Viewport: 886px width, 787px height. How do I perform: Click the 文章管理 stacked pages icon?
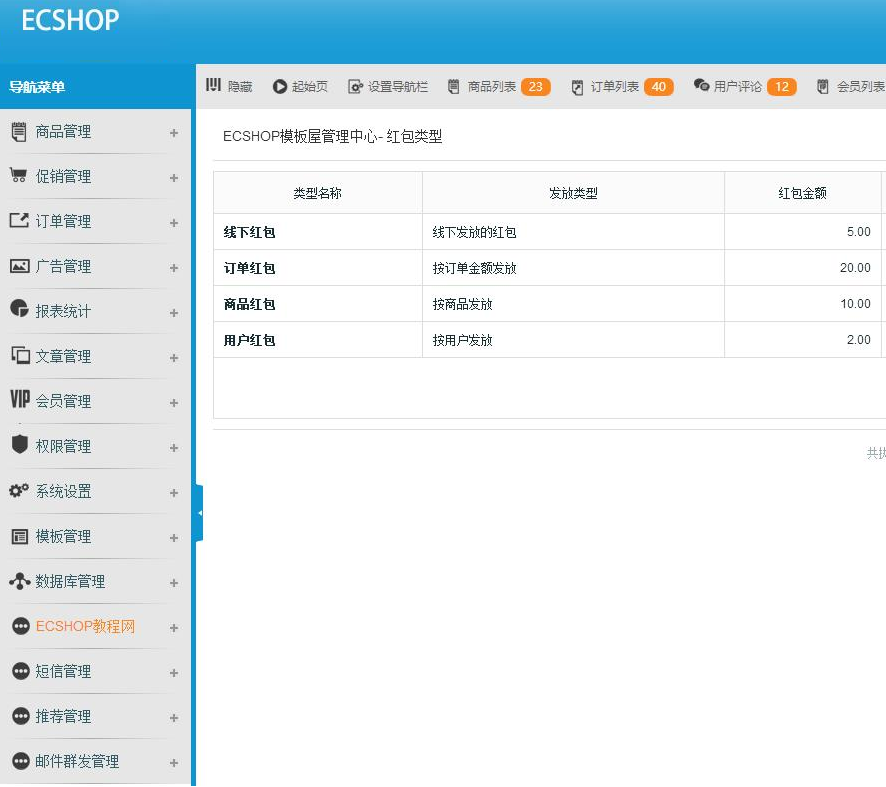tap(20, 355)
